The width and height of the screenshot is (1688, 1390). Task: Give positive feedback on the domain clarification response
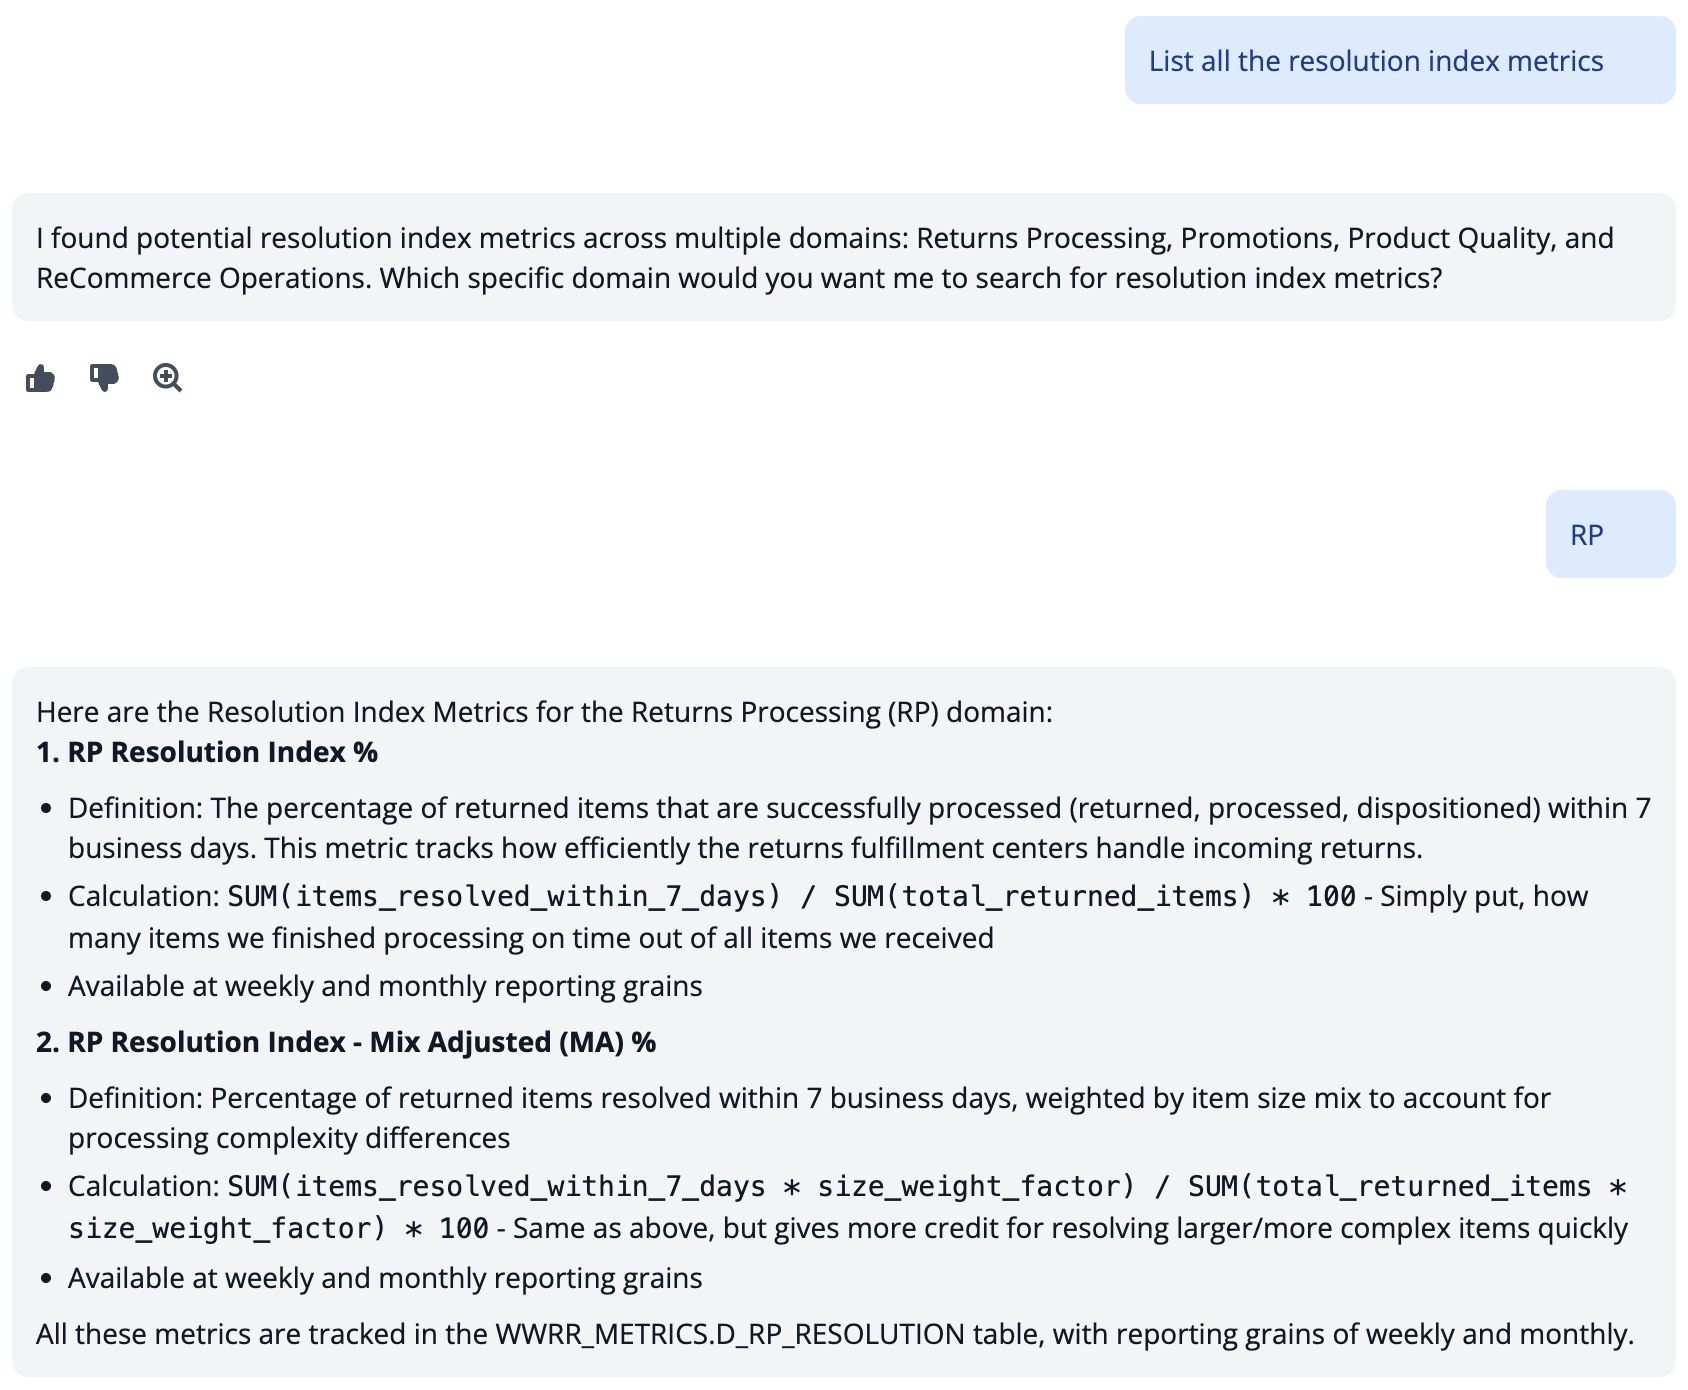click(41, 378)
